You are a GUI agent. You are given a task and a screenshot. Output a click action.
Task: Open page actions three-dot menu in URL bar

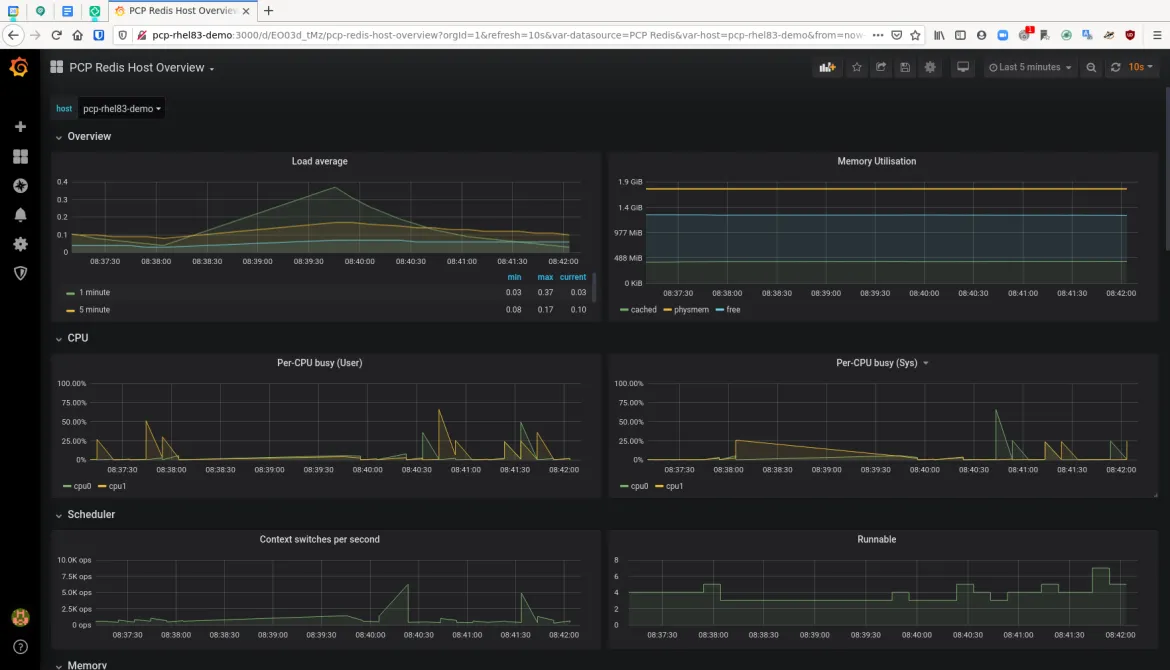point(878,35)
